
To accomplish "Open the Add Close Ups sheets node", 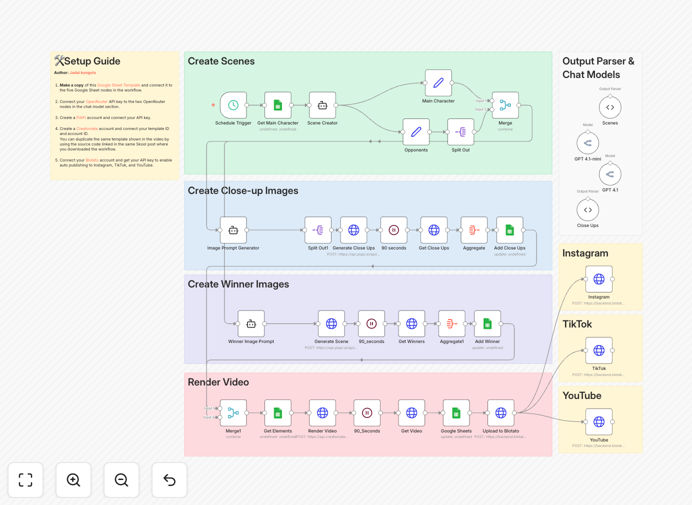I will (x=510, y=230).
